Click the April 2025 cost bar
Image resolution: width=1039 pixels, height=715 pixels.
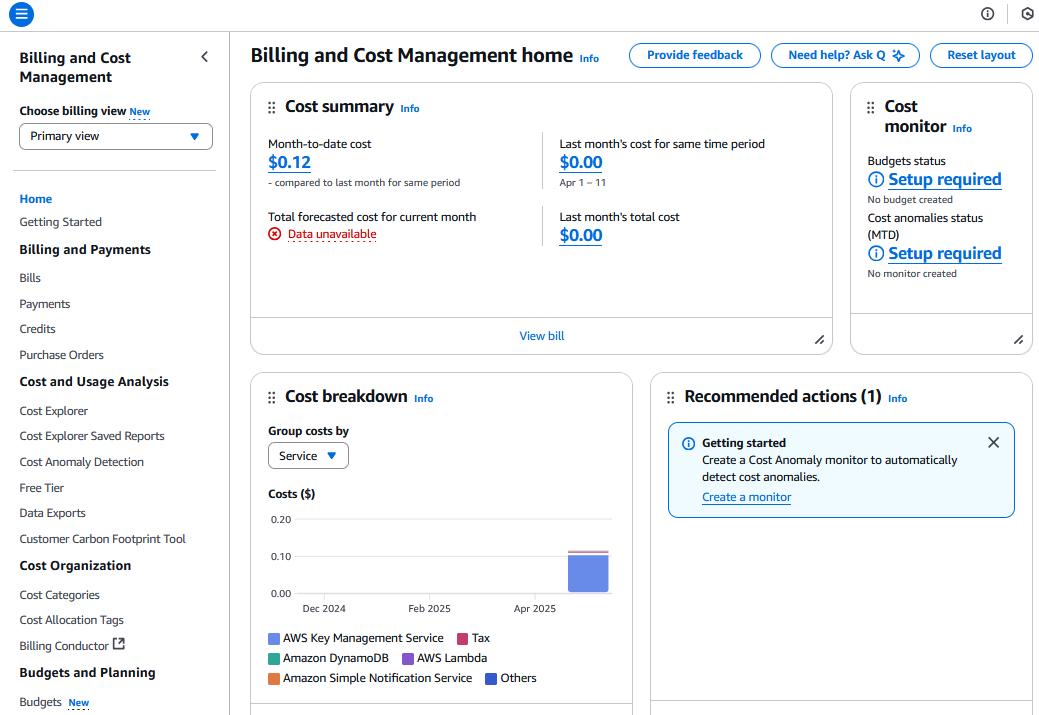[x=588, y=572]
